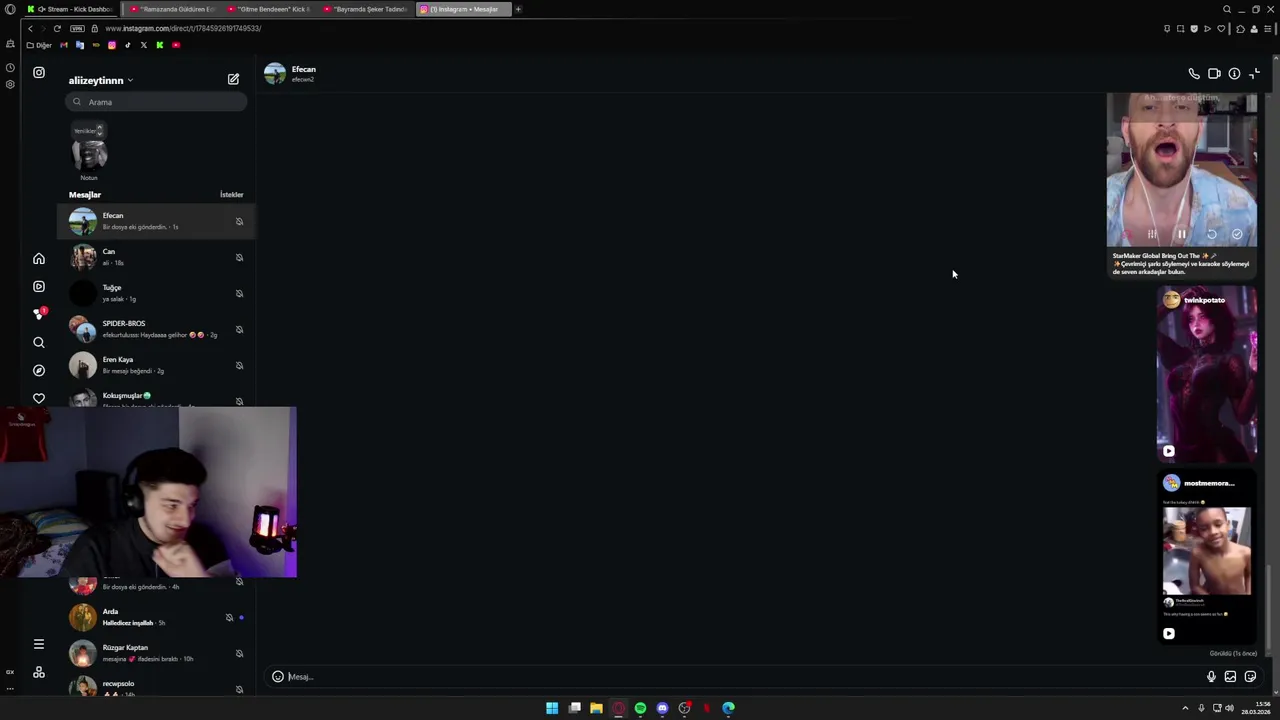Switch to "Bayramda Şeker Tadında" tab
This screenshot has width=1280, height=720.
[367, 9]
